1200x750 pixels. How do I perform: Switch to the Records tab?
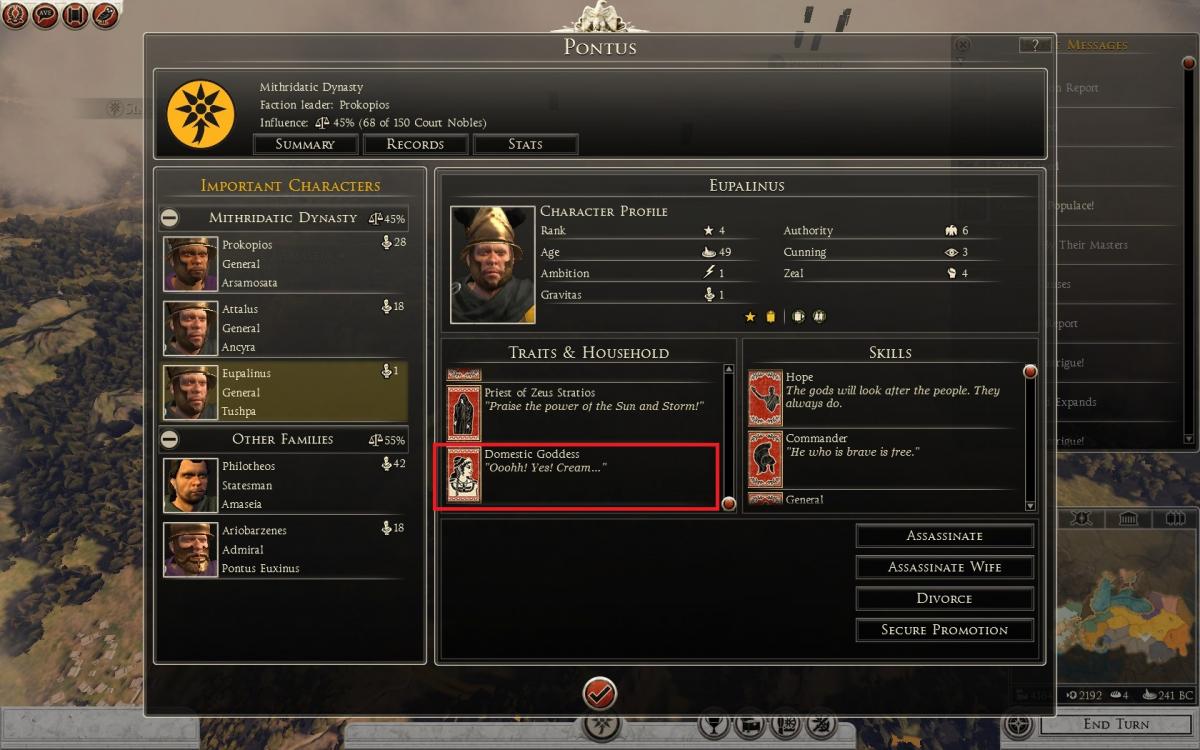click(x=415, y=144)
